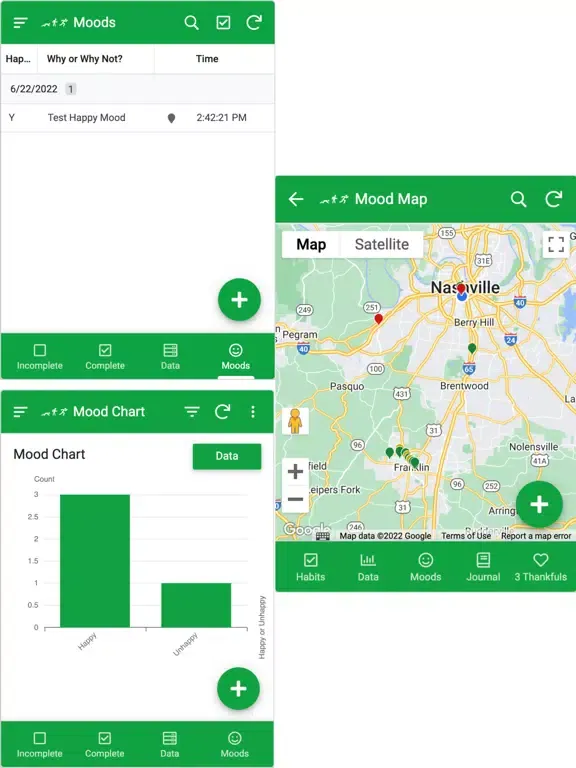This screenshot has width=576, height=768.
Task: Switch map to Satellite view
Action: pyautogui.click(x=382, y=244)
